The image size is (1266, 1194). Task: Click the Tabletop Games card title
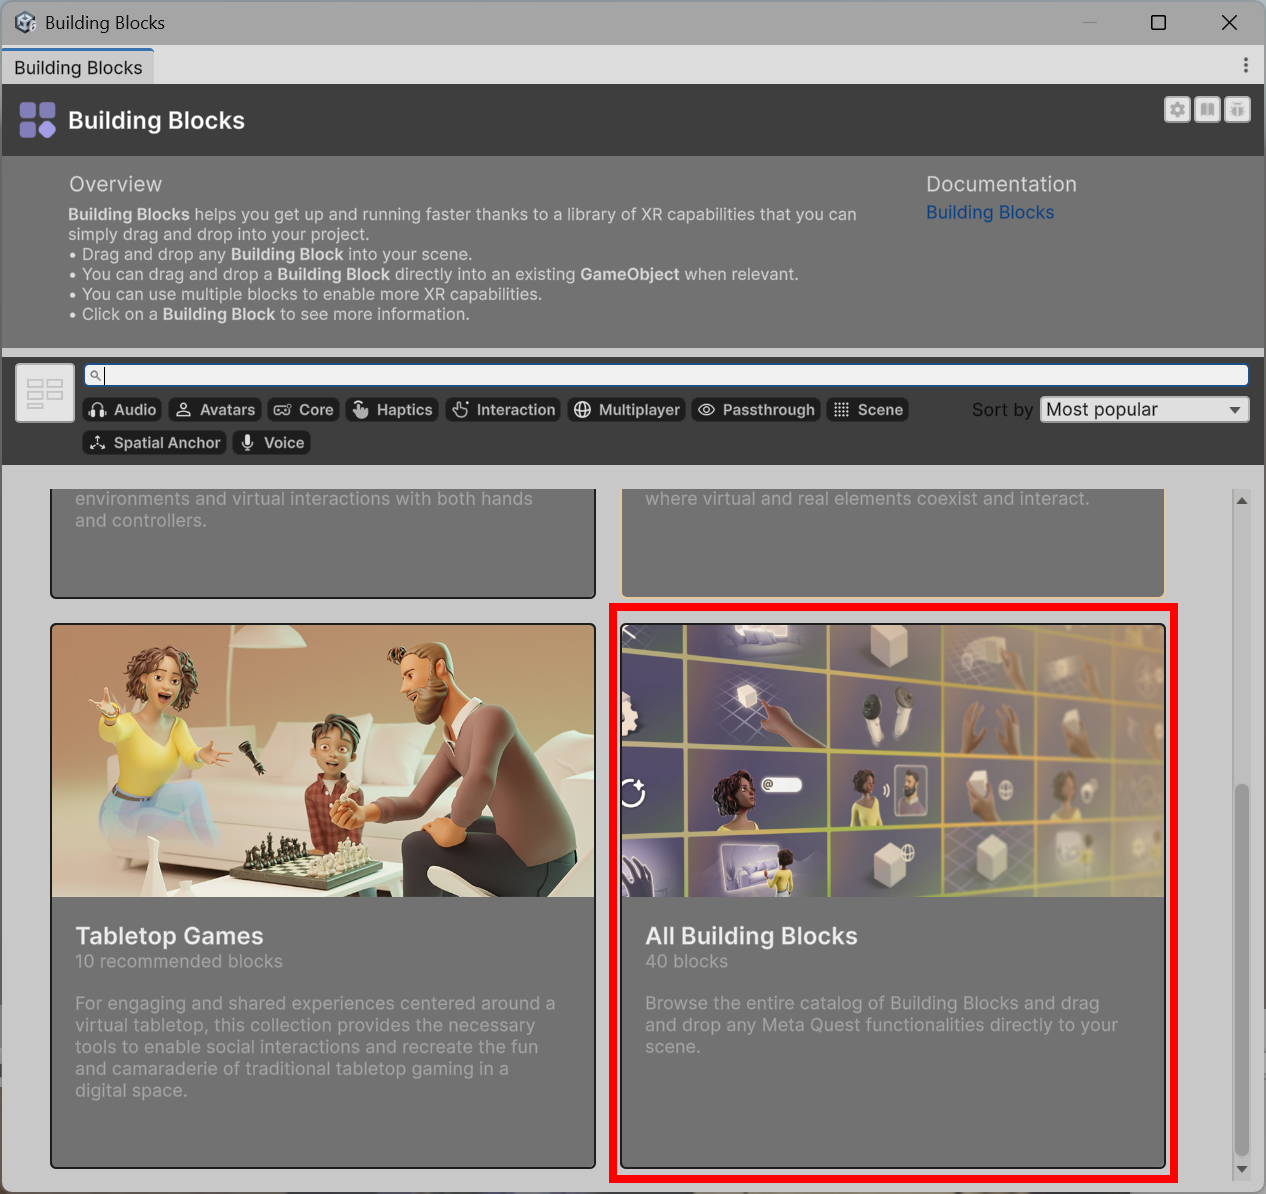click(169, 936)
